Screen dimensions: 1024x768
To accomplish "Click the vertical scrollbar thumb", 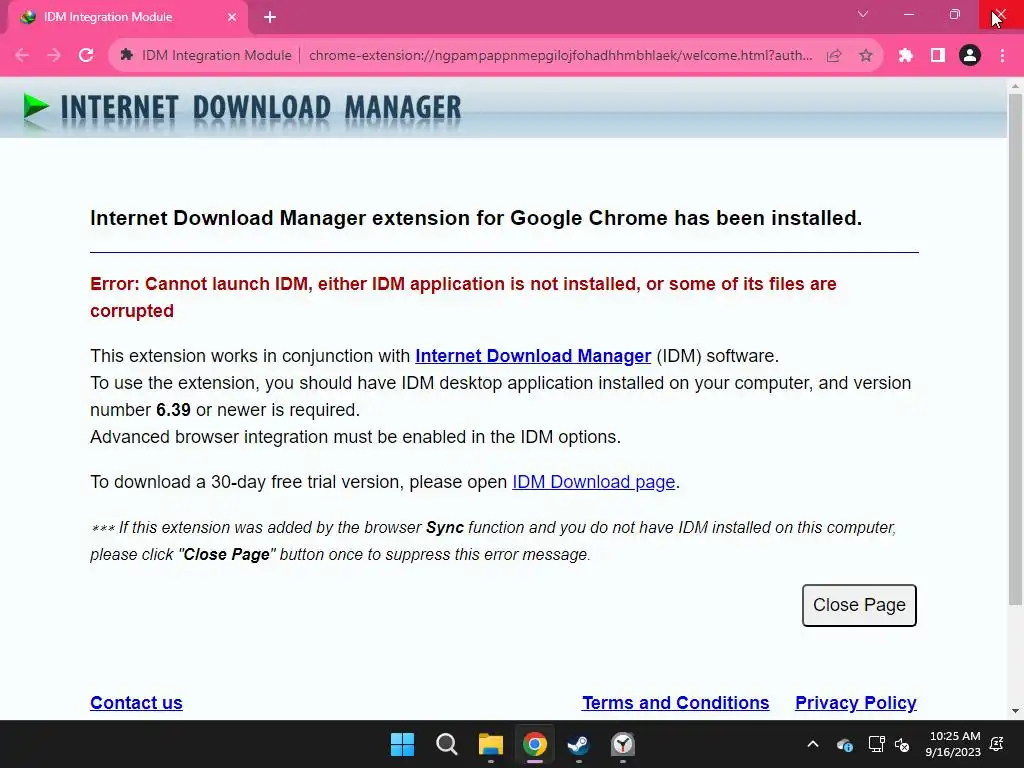I will [x=1015, y=349].
